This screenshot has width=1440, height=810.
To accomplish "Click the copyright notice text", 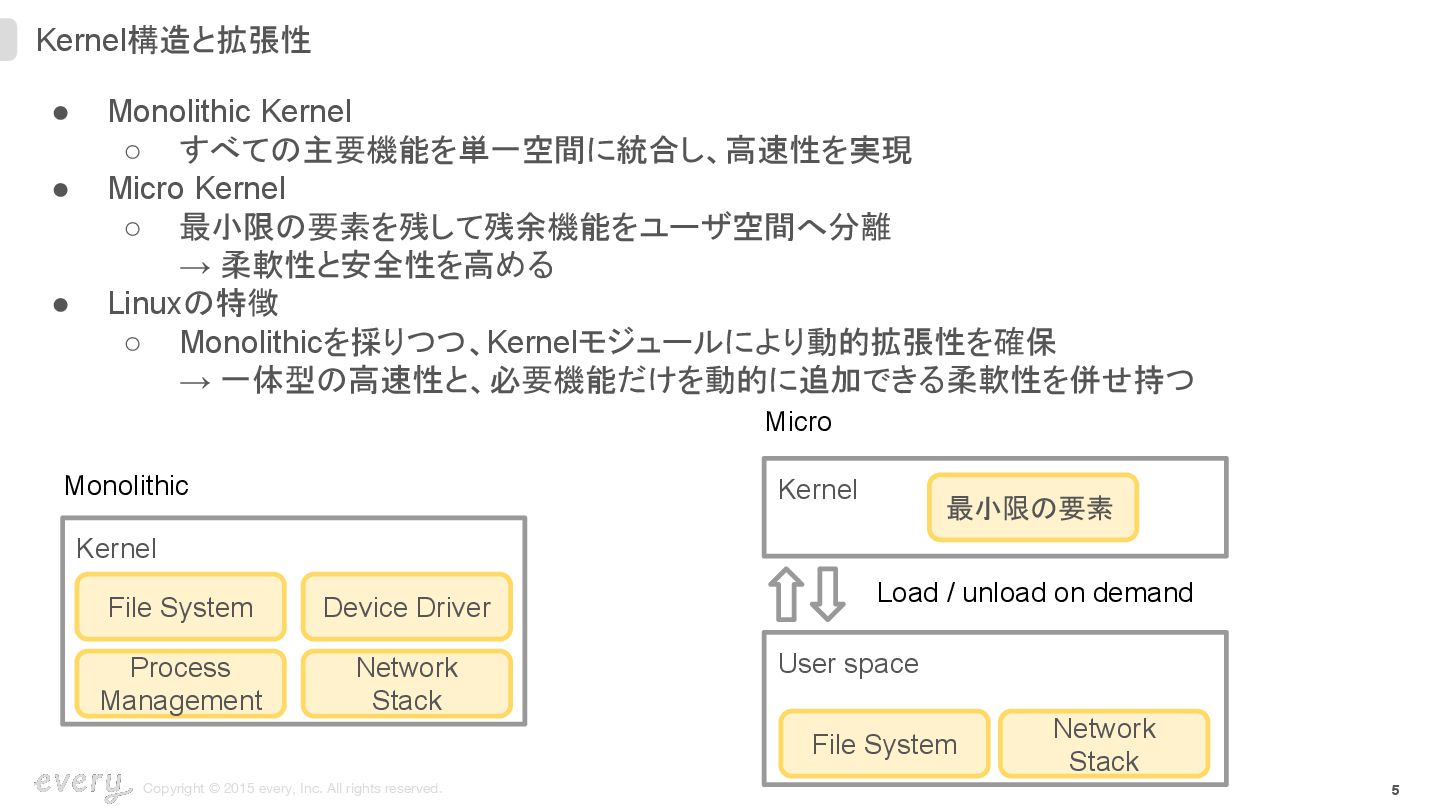I will [x=292, y=789].
